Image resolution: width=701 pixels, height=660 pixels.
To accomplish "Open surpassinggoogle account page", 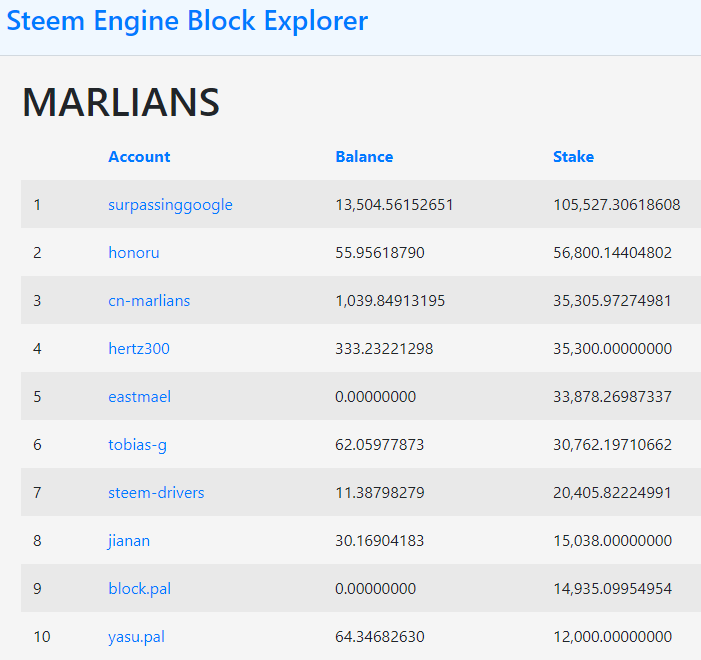I will point(170,205).
